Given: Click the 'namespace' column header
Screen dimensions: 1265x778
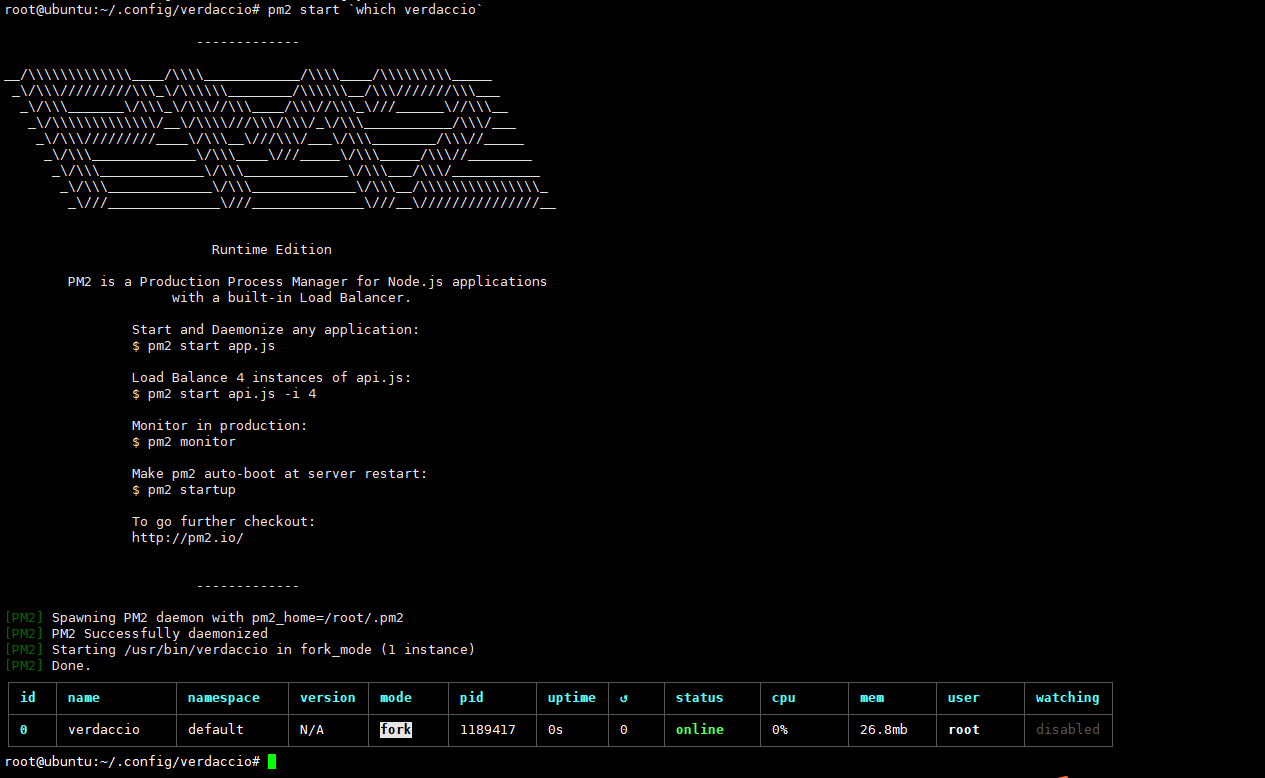Looking at the screenshot, I should (x=224, y=698).
